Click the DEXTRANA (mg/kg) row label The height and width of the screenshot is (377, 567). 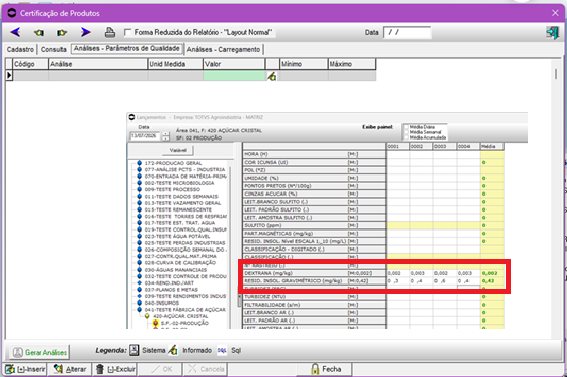268,273
